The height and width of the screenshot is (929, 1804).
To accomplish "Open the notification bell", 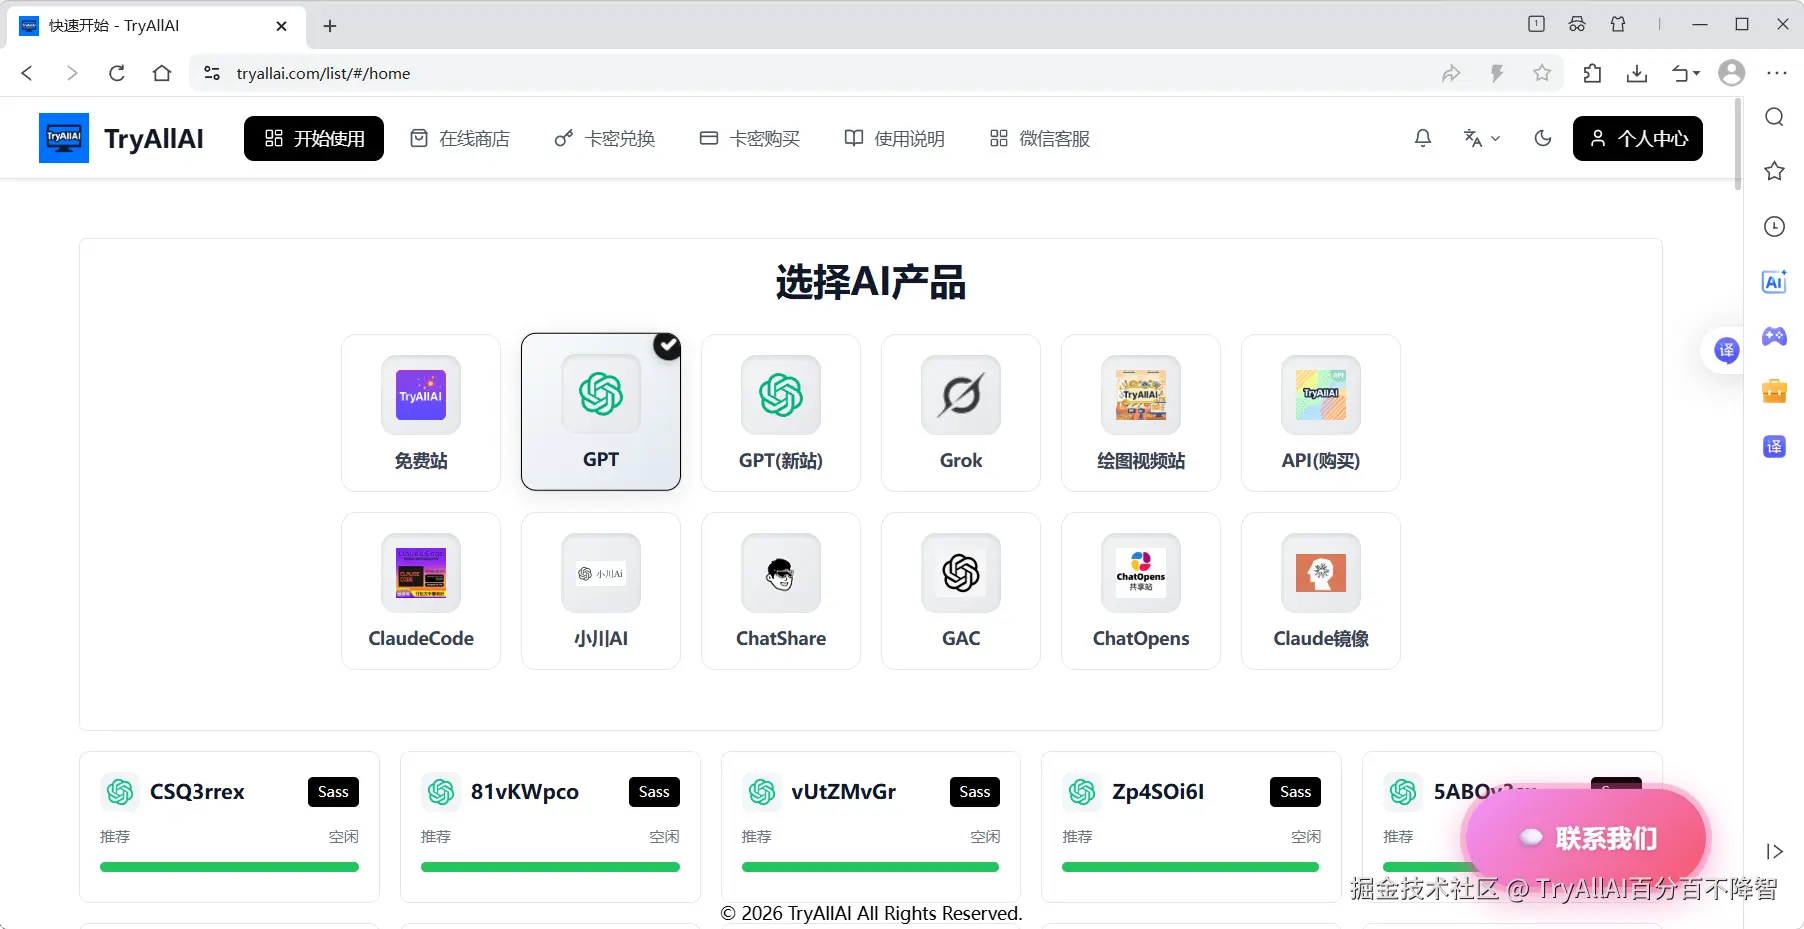I will [1423, 138].
